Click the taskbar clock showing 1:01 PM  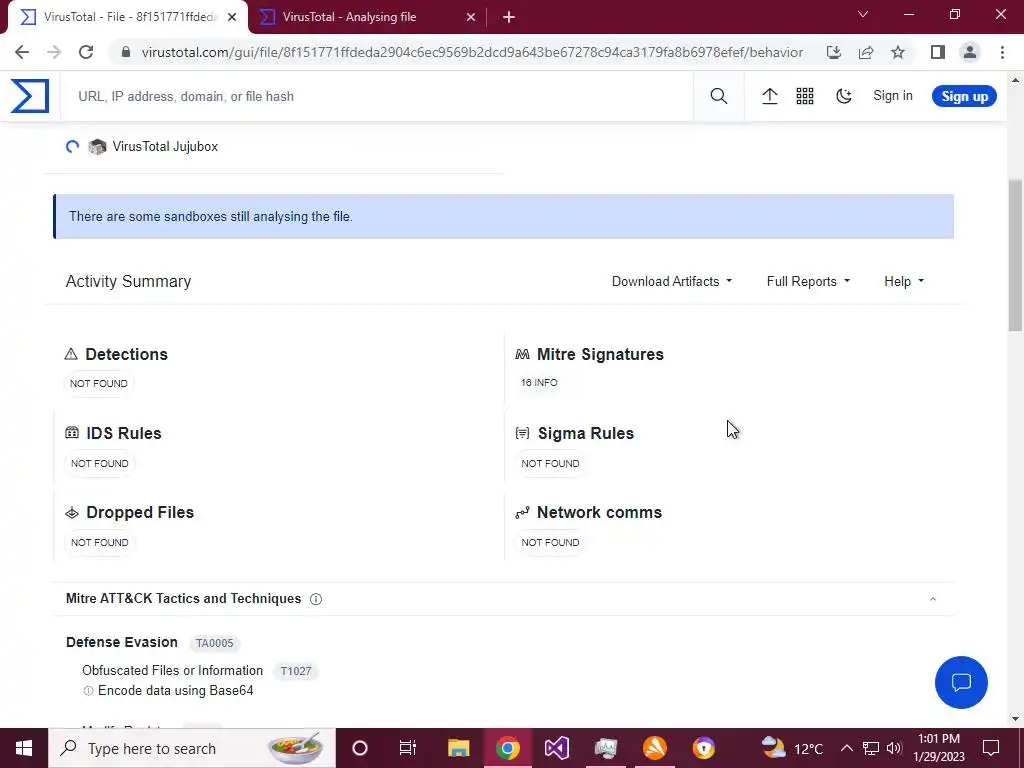coord(939,748)
